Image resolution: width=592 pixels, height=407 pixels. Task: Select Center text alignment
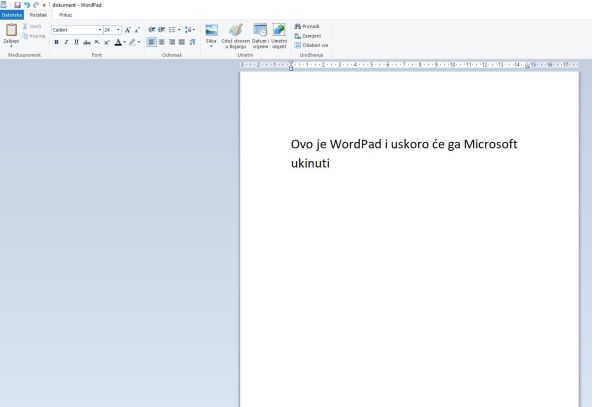tap(162, 42)
